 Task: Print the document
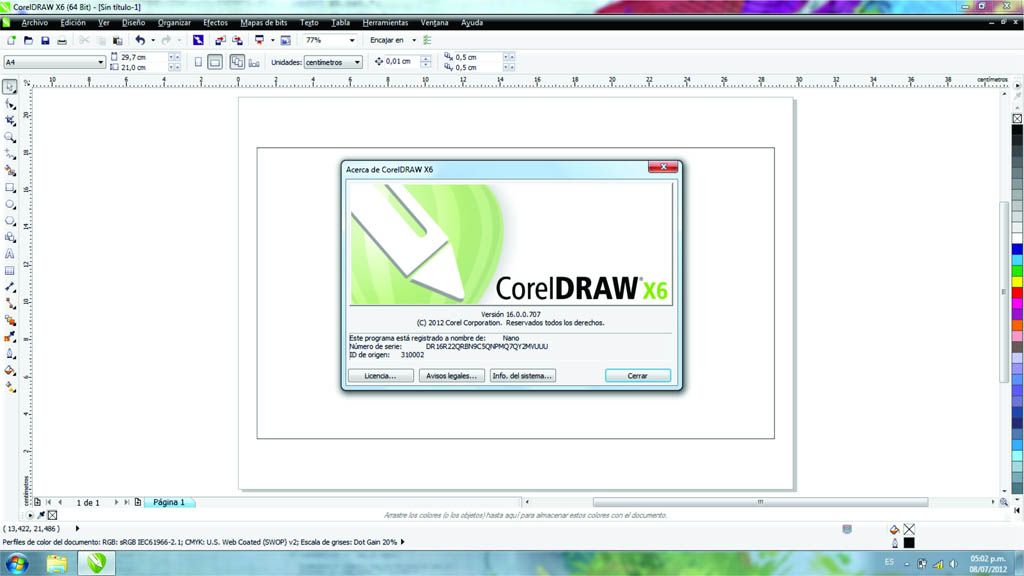(62, 40)
